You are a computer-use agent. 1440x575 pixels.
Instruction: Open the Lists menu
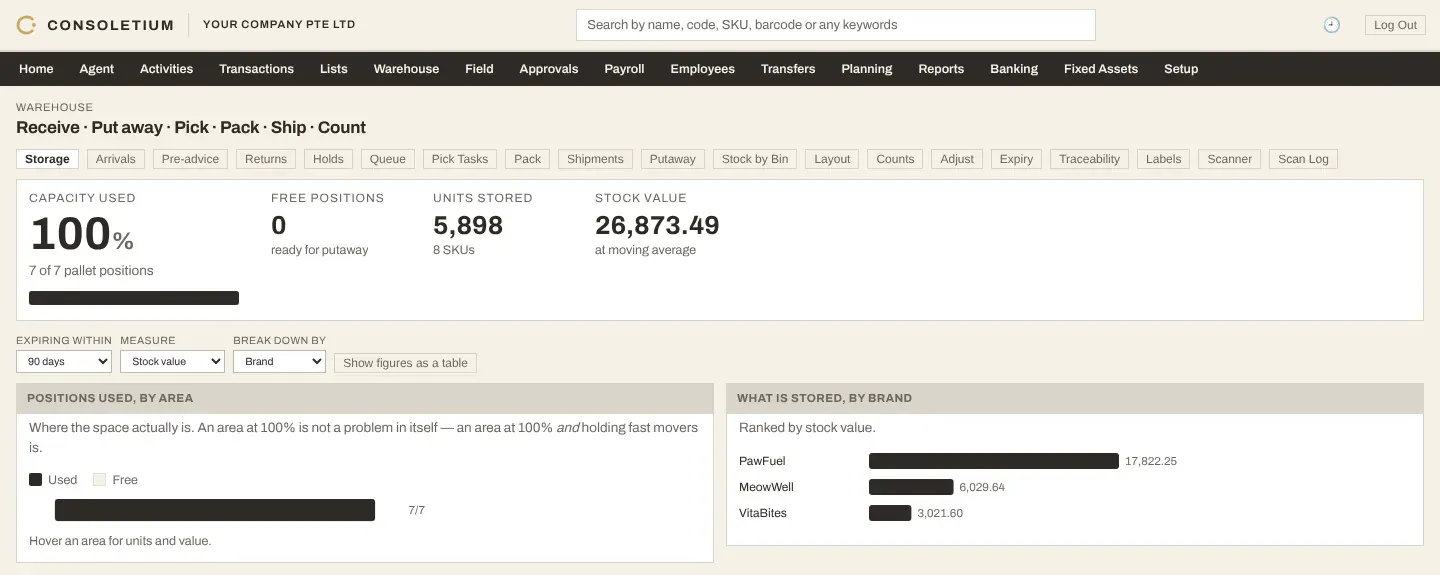(334, 69)
